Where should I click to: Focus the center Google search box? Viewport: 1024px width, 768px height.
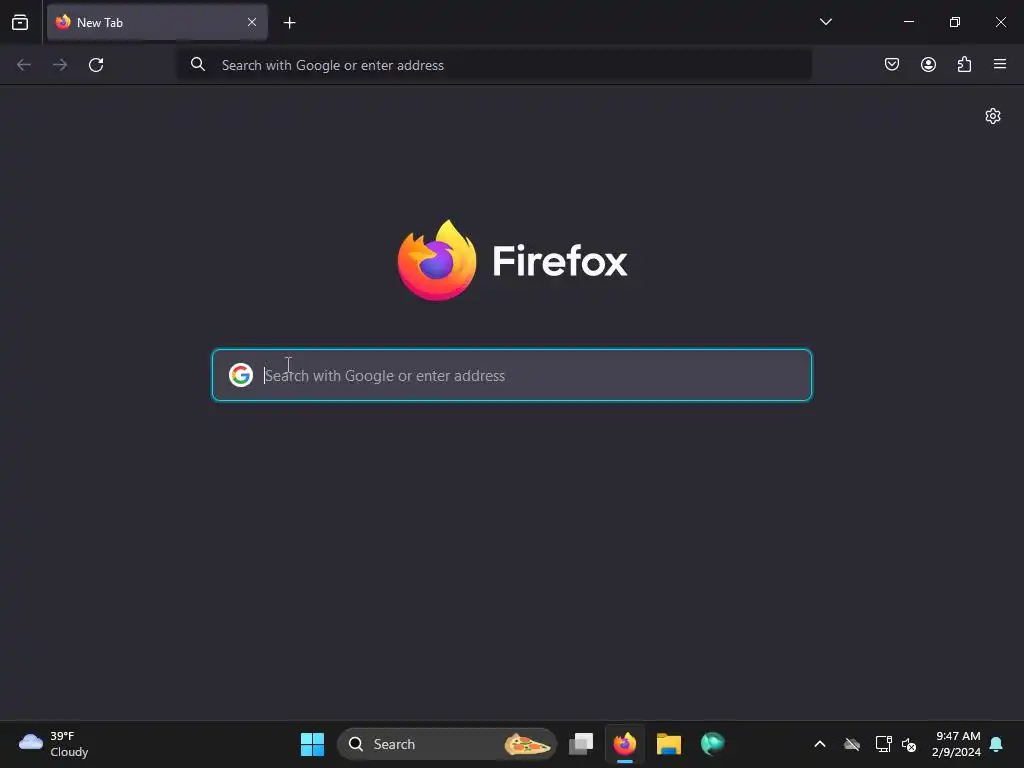coord(511,375)
